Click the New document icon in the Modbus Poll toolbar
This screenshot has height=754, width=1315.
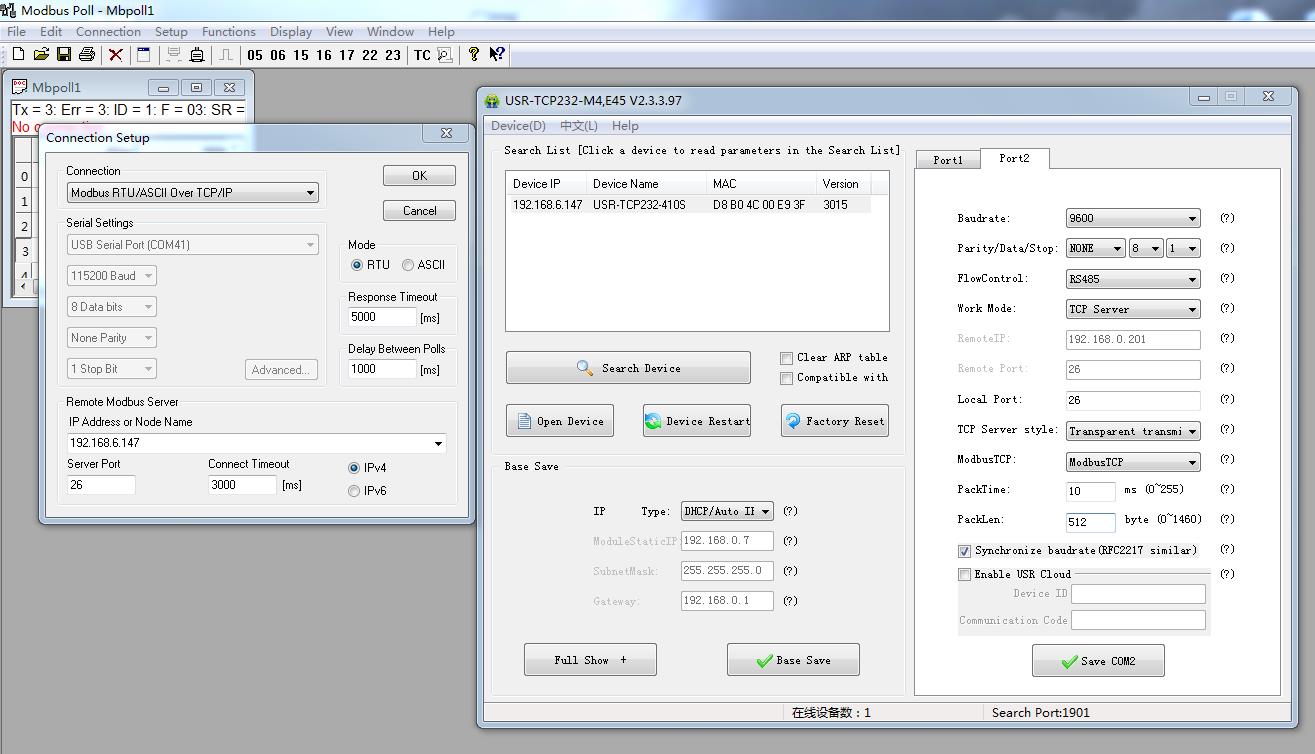[x=18, y=55]
